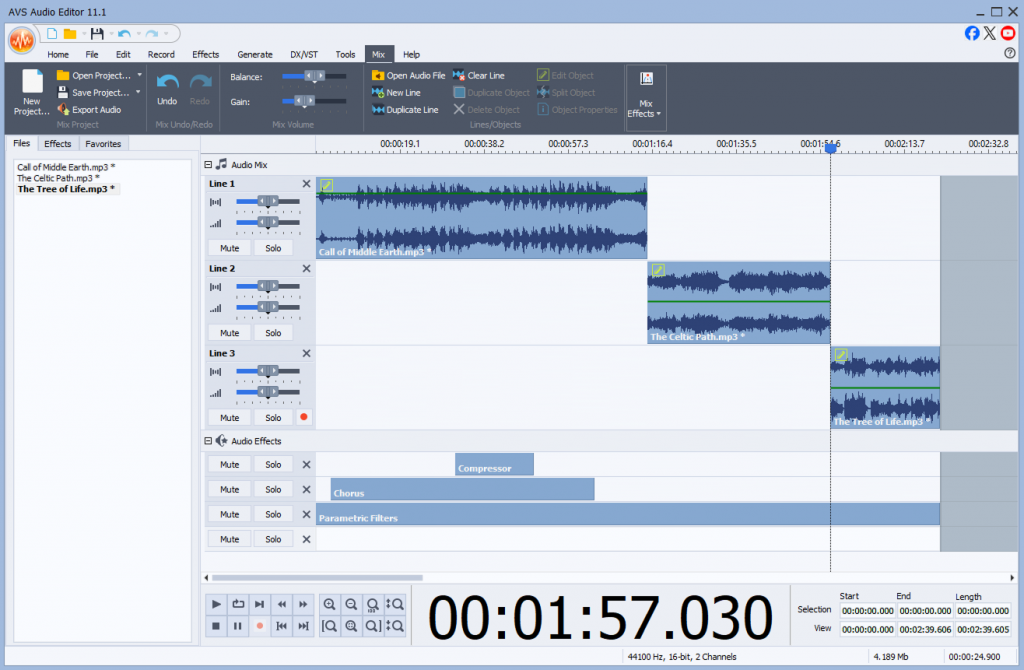This screenshot has width=1024, height=670.
Task: Add a New Line to mix
Action: [x=378, y=93]
